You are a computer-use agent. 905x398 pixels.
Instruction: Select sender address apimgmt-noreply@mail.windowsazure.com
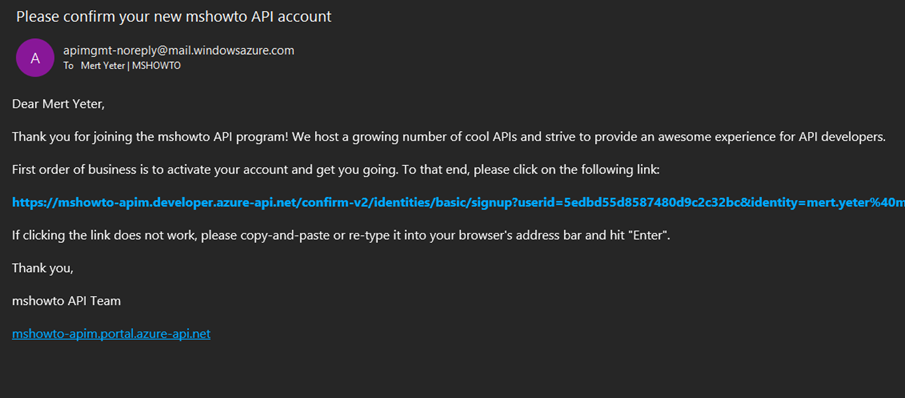tap(179, 51)
